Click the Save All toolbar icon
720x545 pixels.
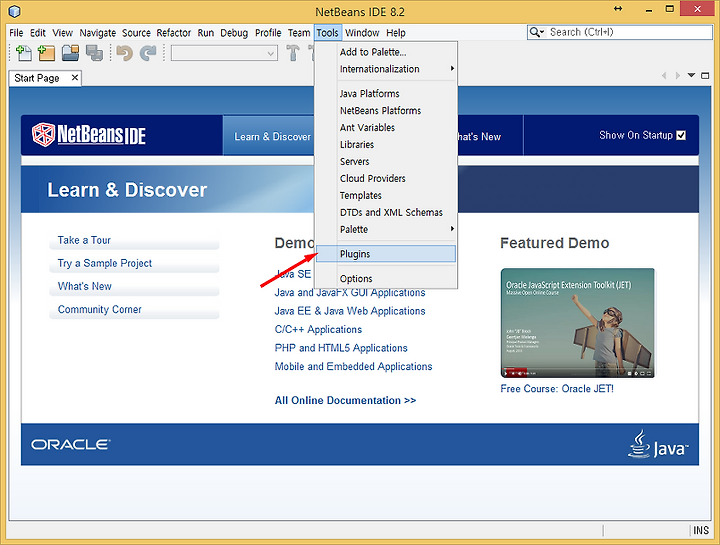[x=94, y=53]
